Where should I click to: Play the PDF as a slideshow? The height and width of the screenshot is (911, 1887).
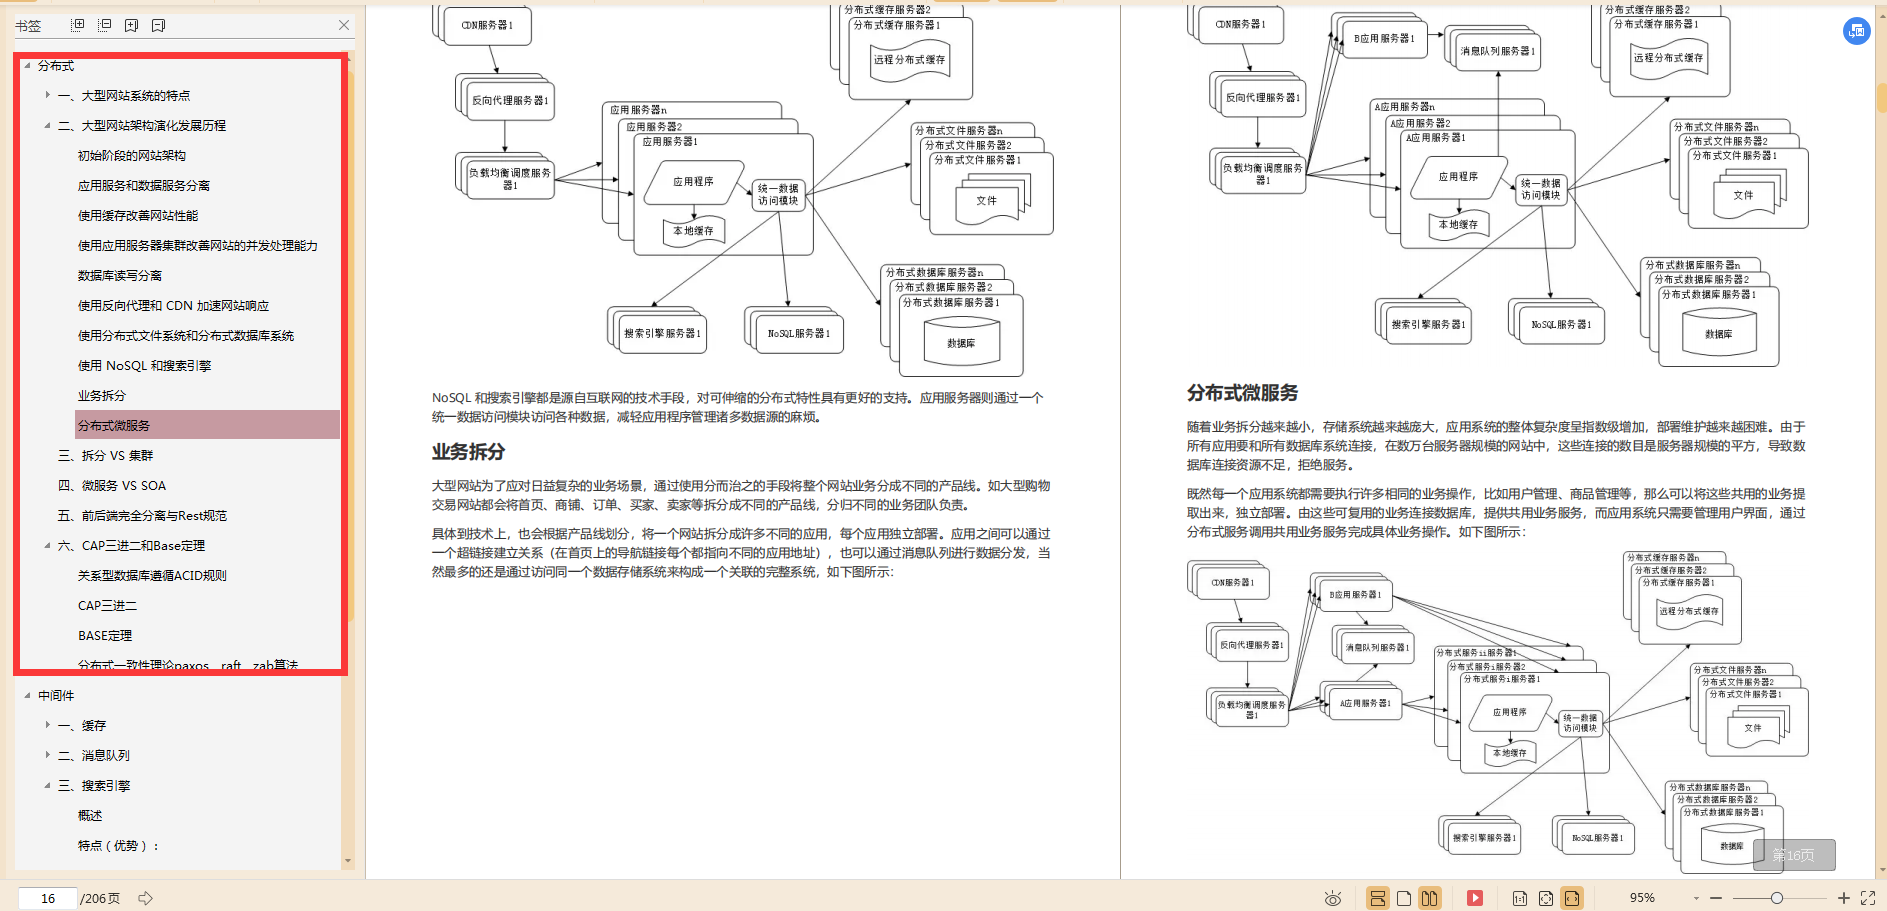point(1475,897)
